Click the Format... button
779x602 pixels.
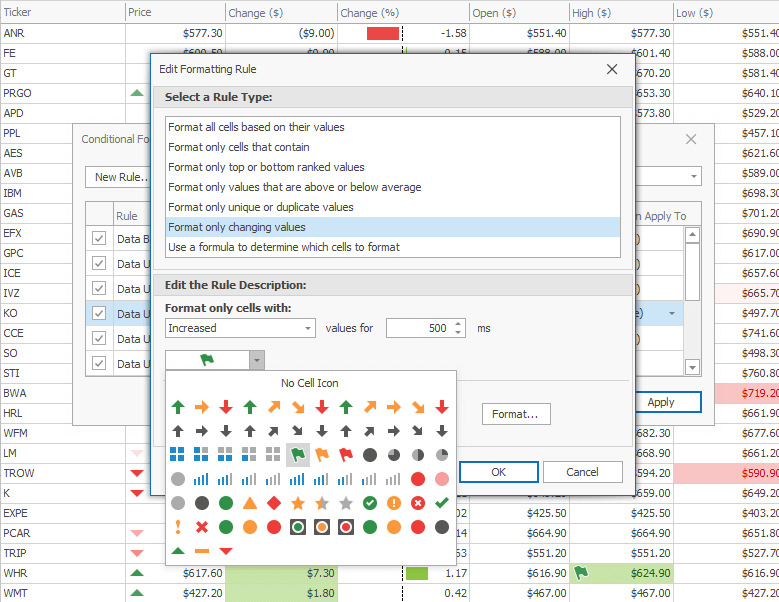[515, 414]
